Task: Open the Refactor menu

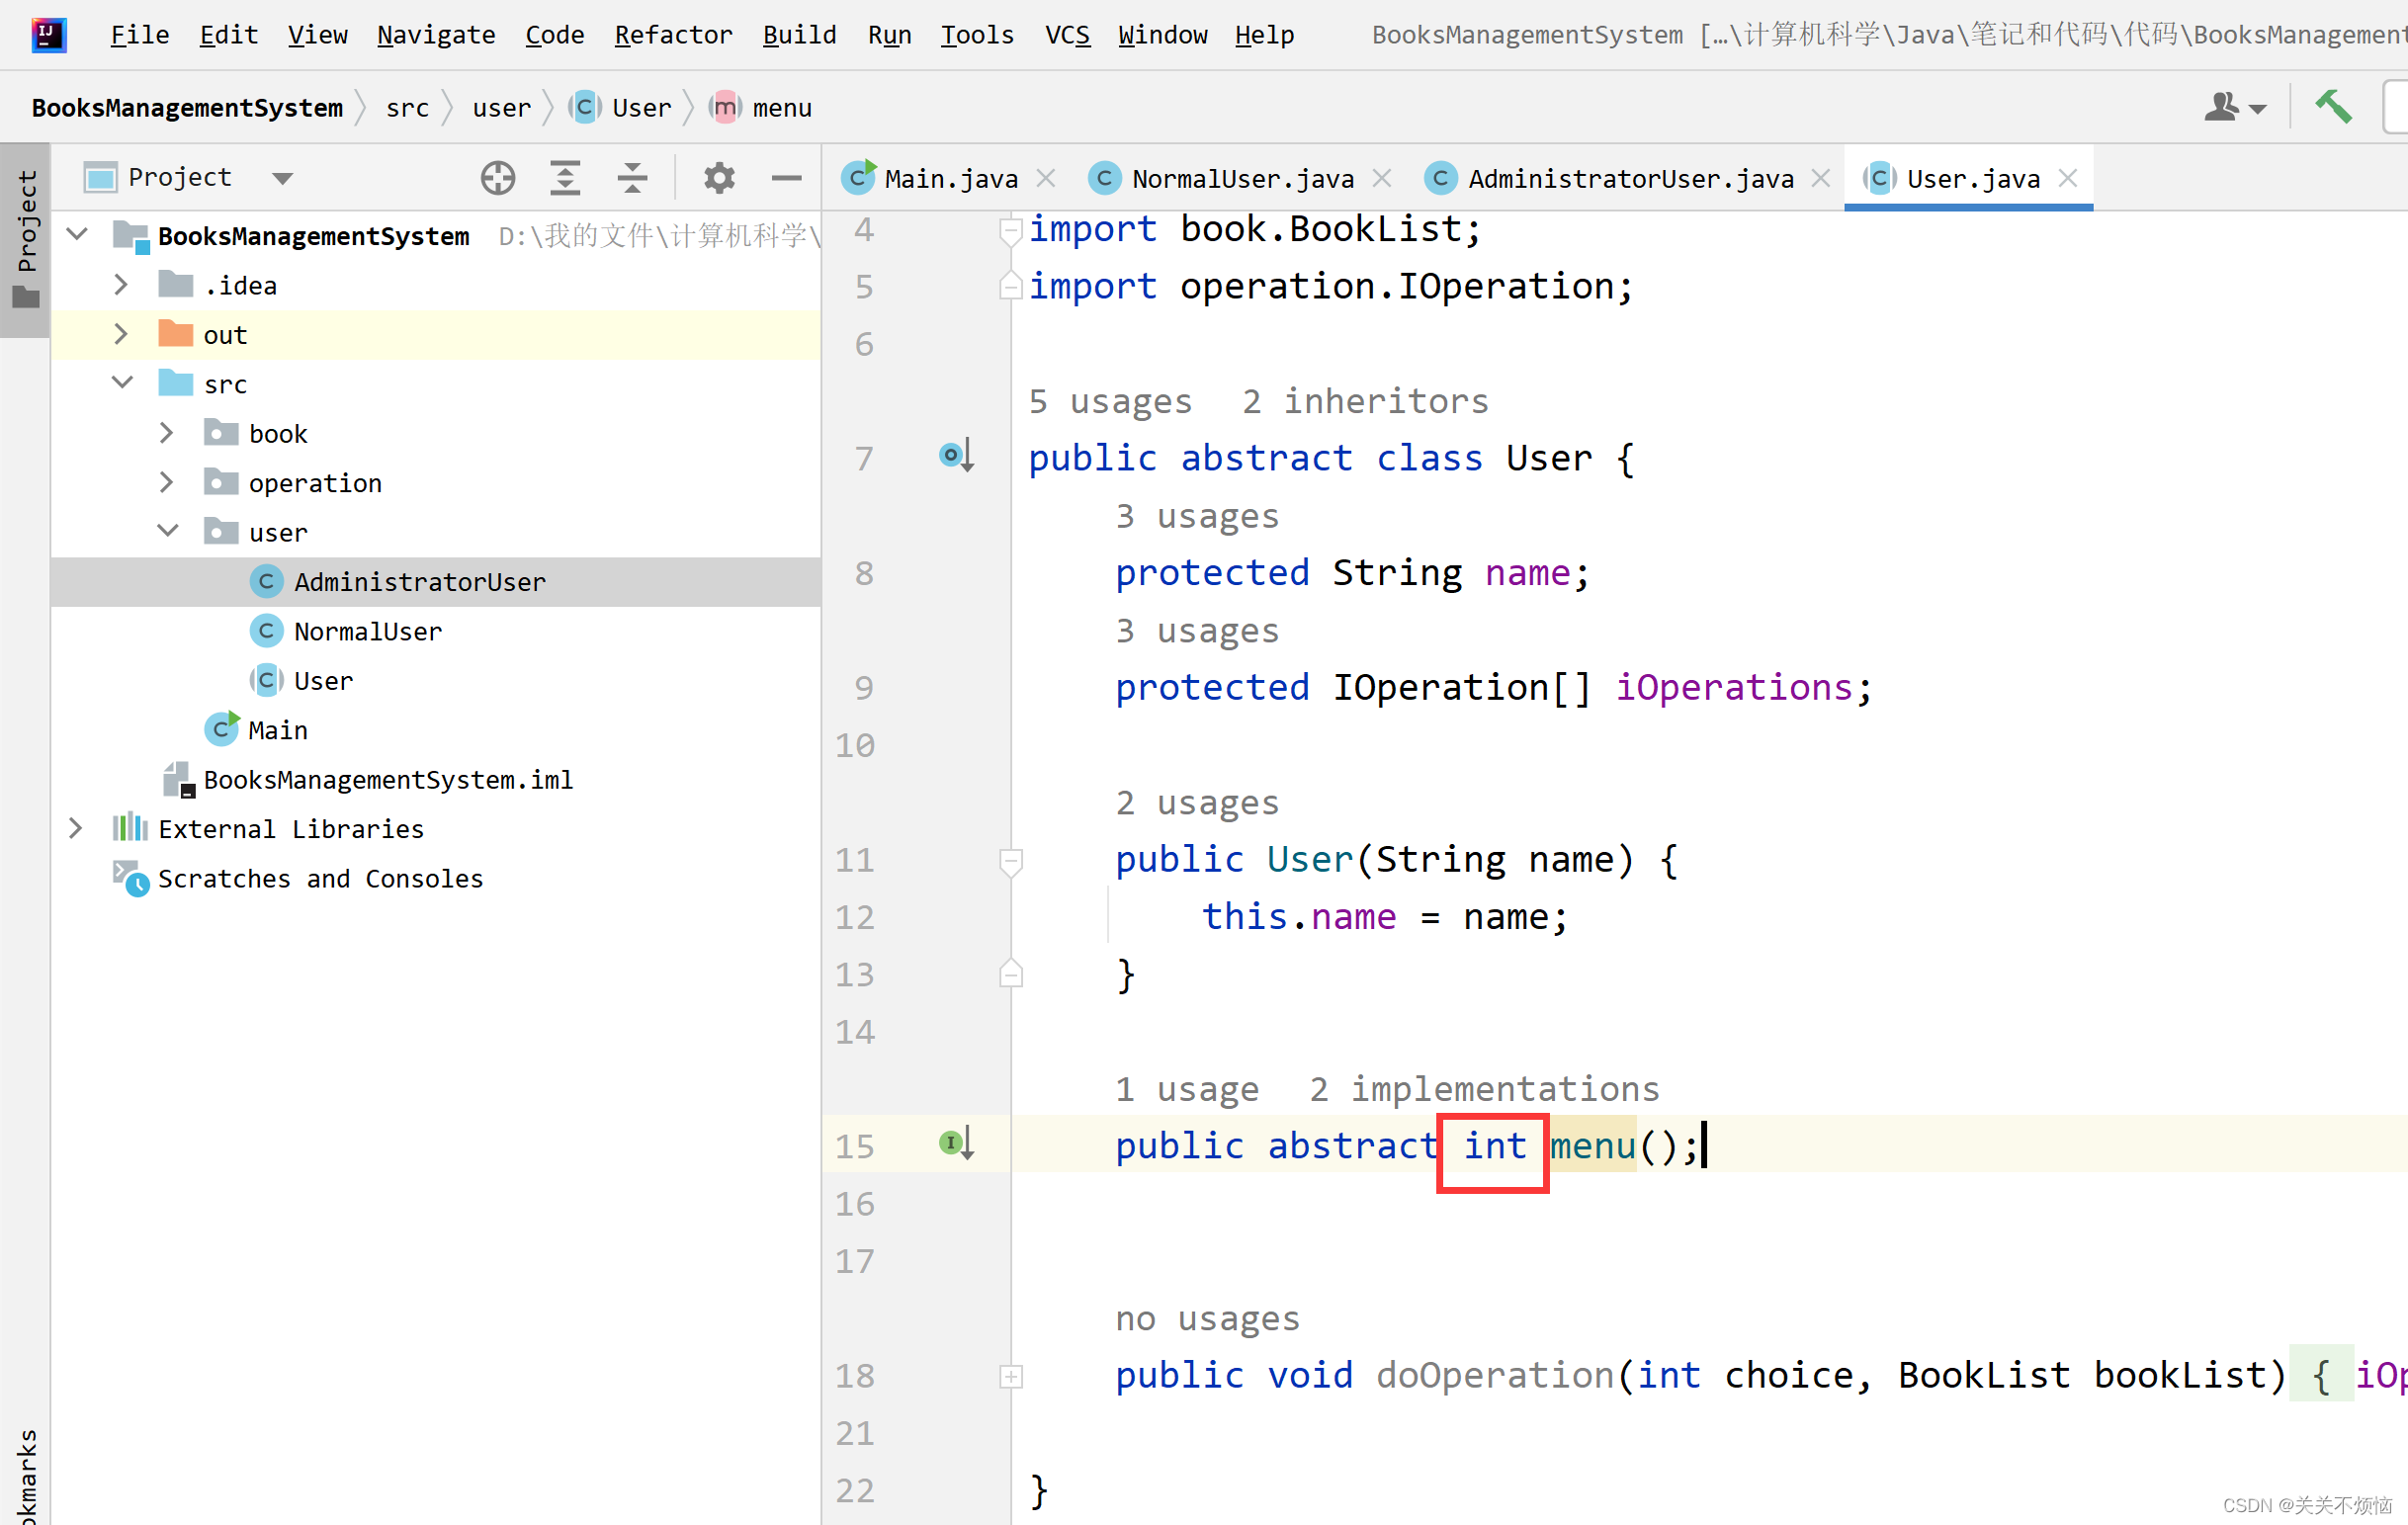Action: click(x=673, y=35)
